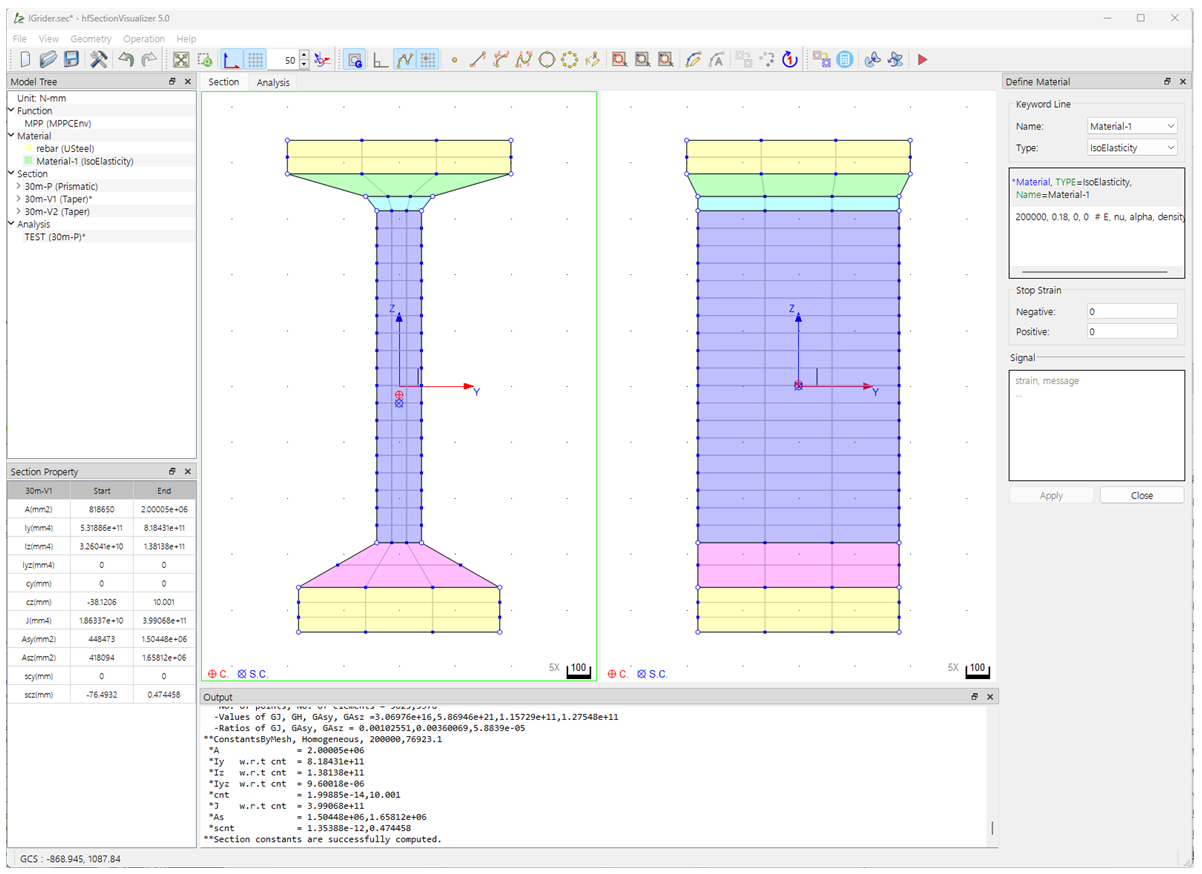Select the point edit pencil tool
1202x874 pixels.
593,60
